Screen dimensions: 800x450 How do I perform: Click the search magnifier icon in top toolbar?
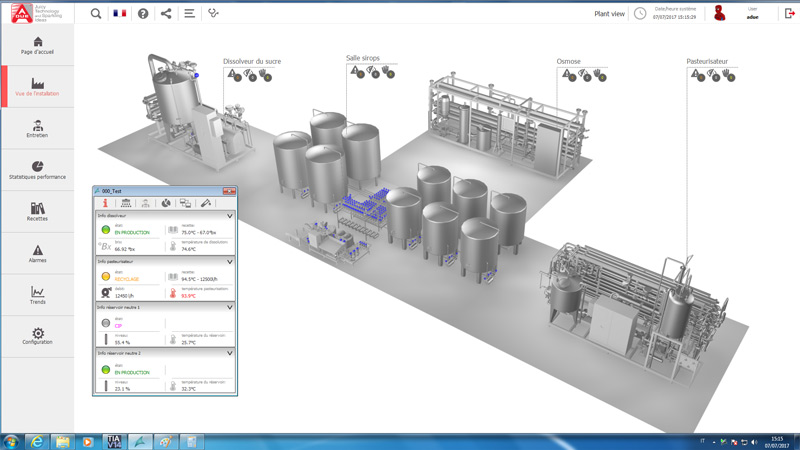[x=96, y=14]
